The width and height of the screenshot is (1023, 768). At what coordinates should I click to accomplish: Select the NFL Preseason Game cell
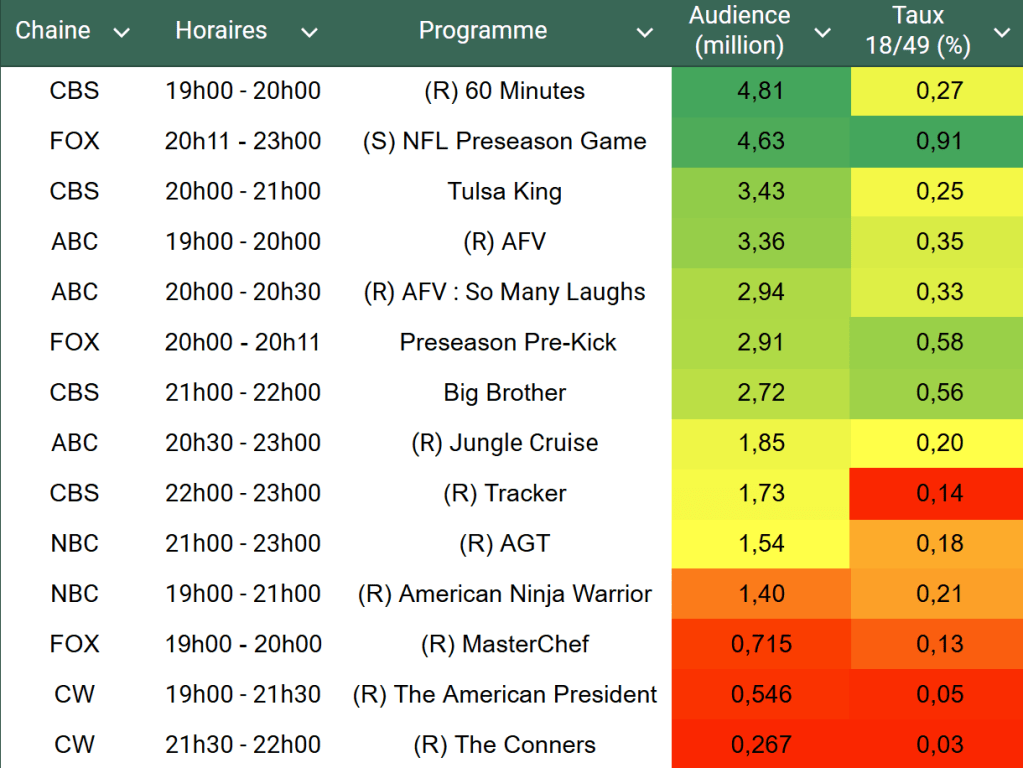coord(505,141)
